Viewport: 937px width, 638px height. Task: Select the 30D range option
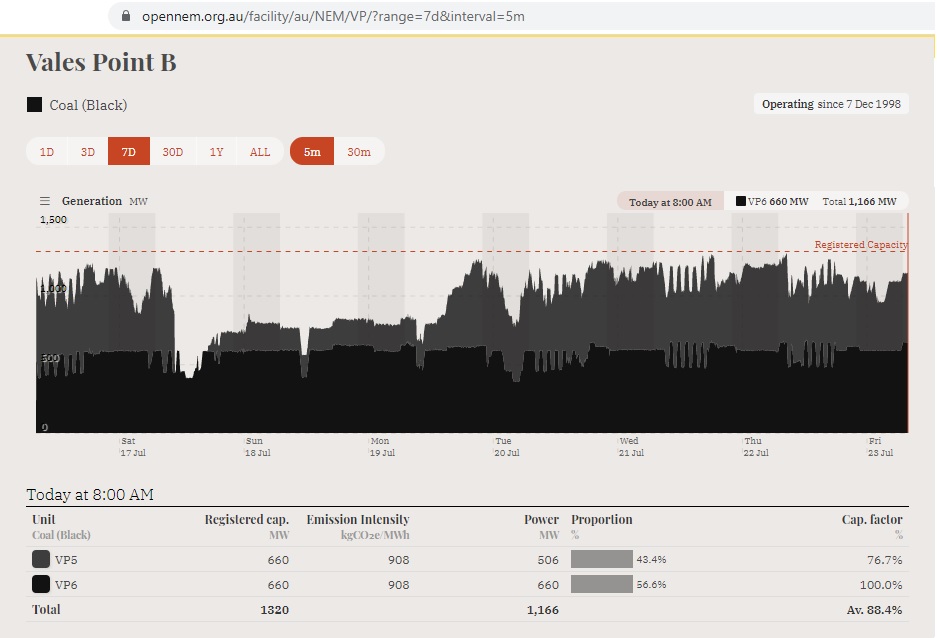(x=173, y=152)
